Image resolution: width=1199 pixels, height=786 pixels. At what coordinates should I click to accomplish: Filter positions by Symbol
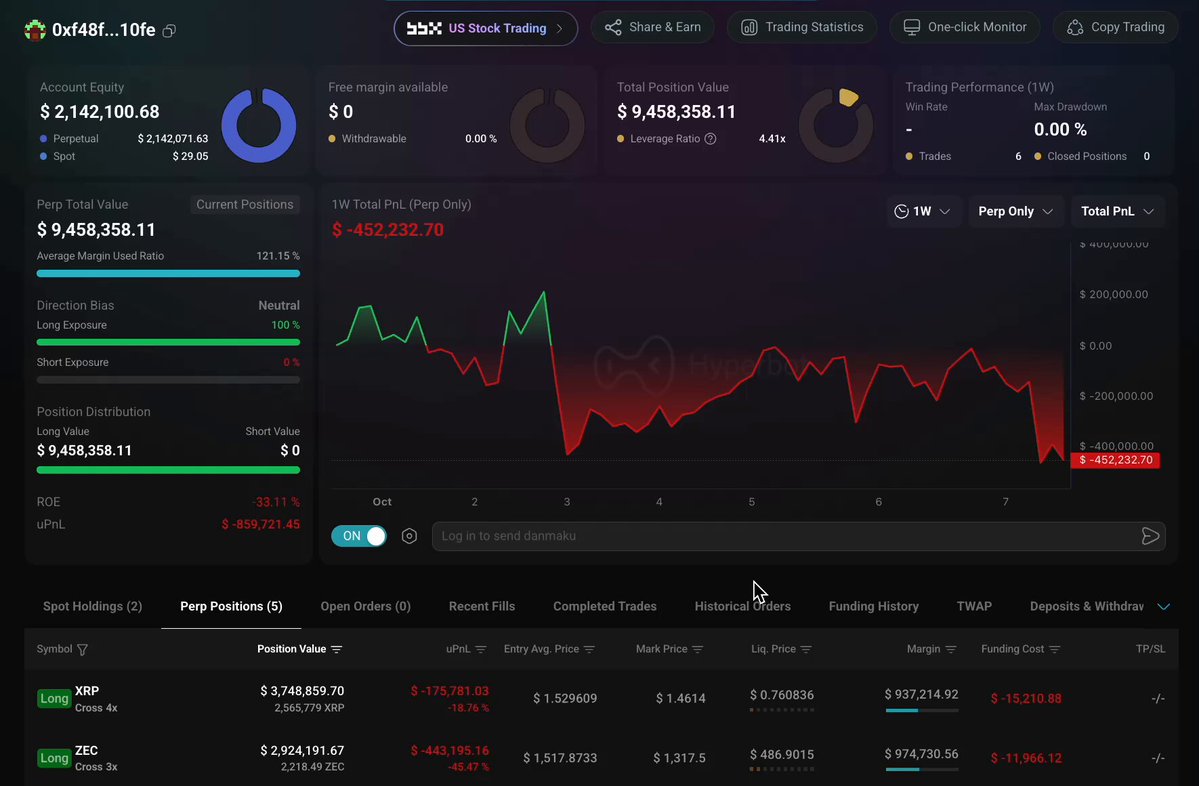83,649
